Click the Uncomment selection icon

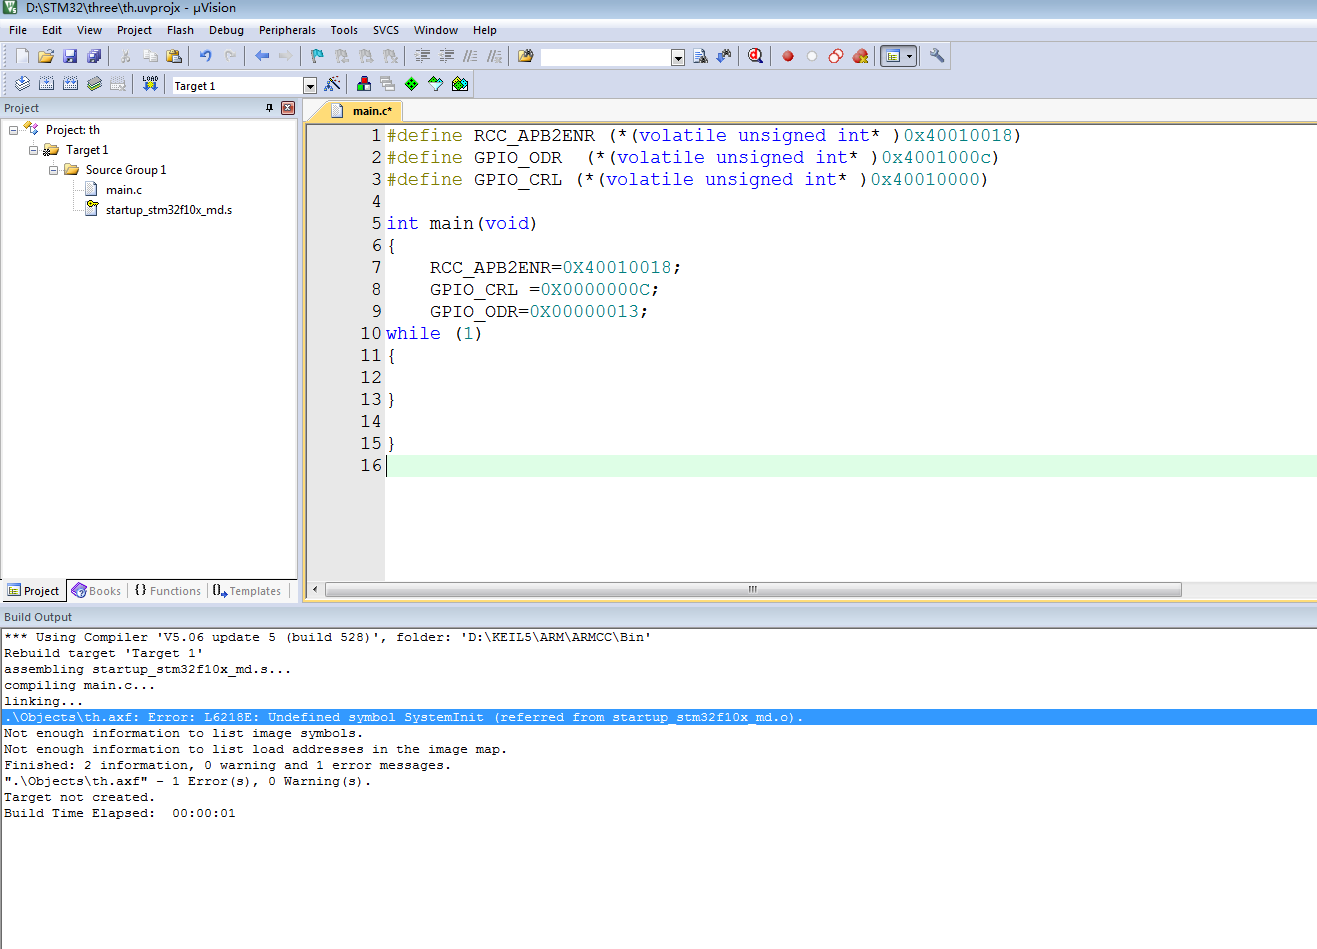click(x=495, y=56)
